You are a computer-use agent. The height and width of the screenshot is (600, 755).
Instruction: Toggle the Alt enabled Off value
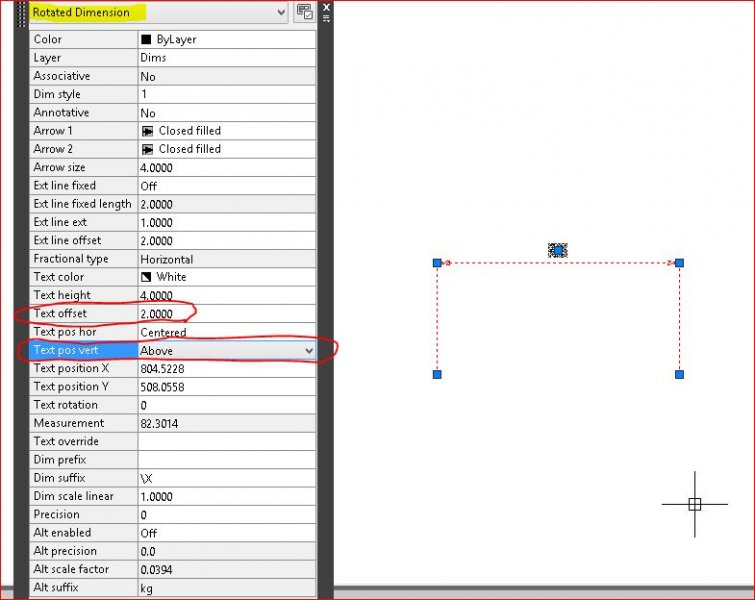pyautogui.click(x=227, y=533)
